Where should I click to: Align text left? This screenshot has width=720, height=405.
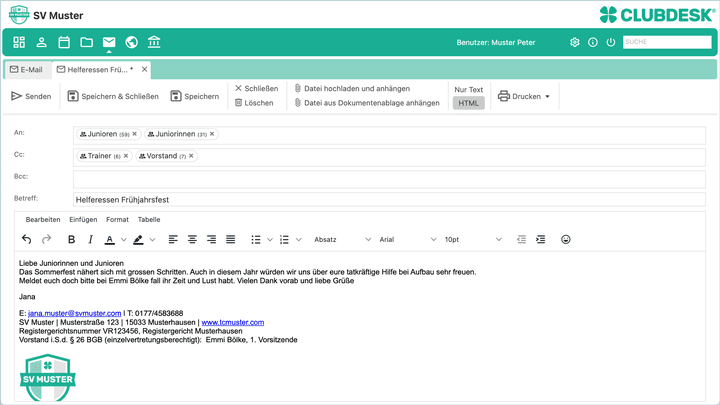(x=173, y=239)
